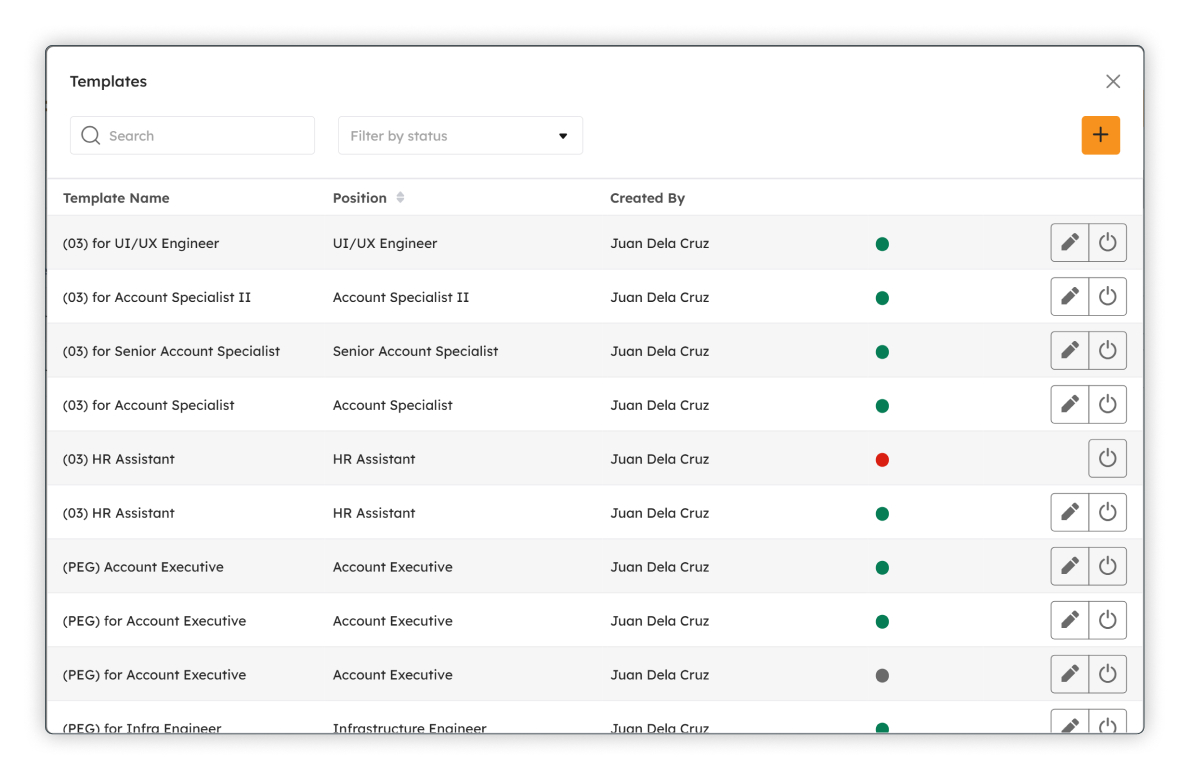
Task: Edit green-status (PEG) for Account Executive template
Action: [1069, 620]
